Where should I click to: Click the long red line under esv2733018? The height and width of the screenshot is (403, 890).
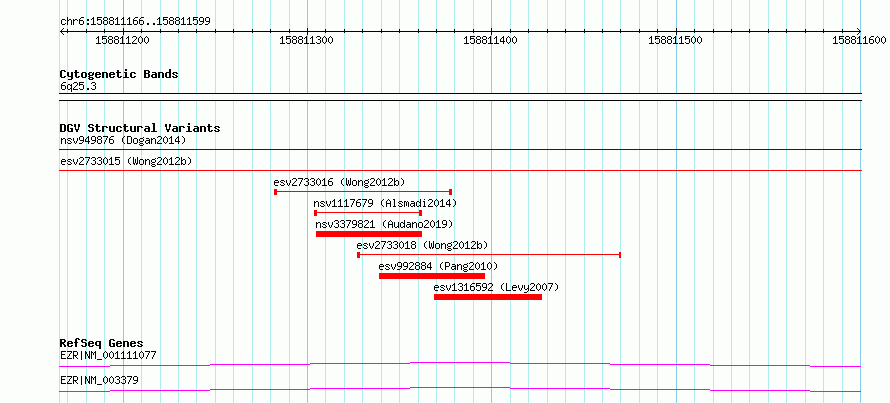click(489, 255)
